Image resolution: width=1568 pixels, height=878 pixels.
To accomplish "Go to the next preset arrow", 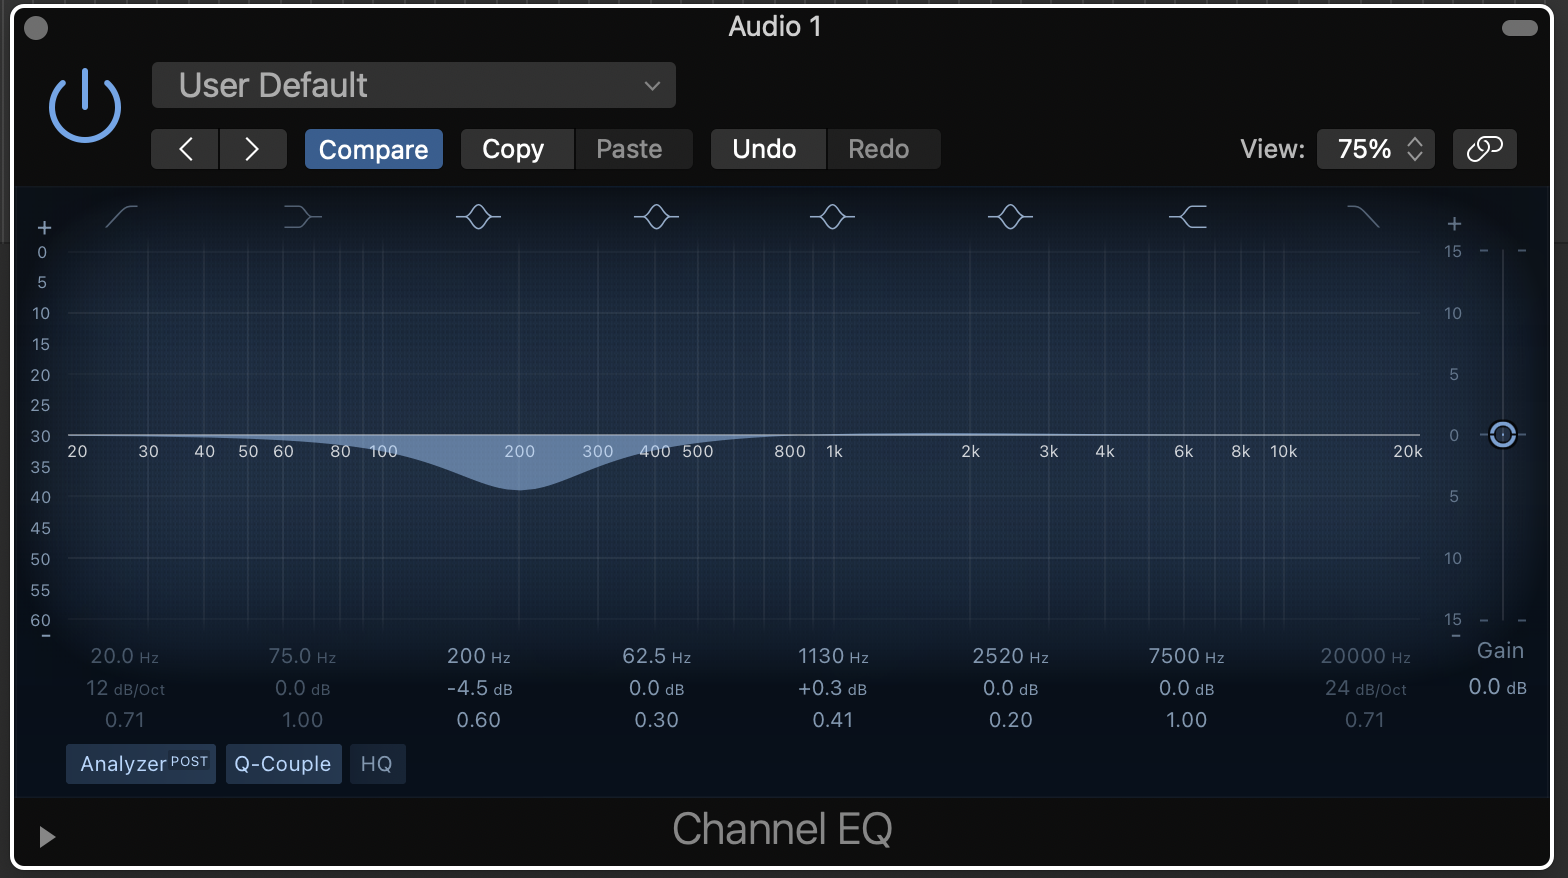I will point(252,149).
